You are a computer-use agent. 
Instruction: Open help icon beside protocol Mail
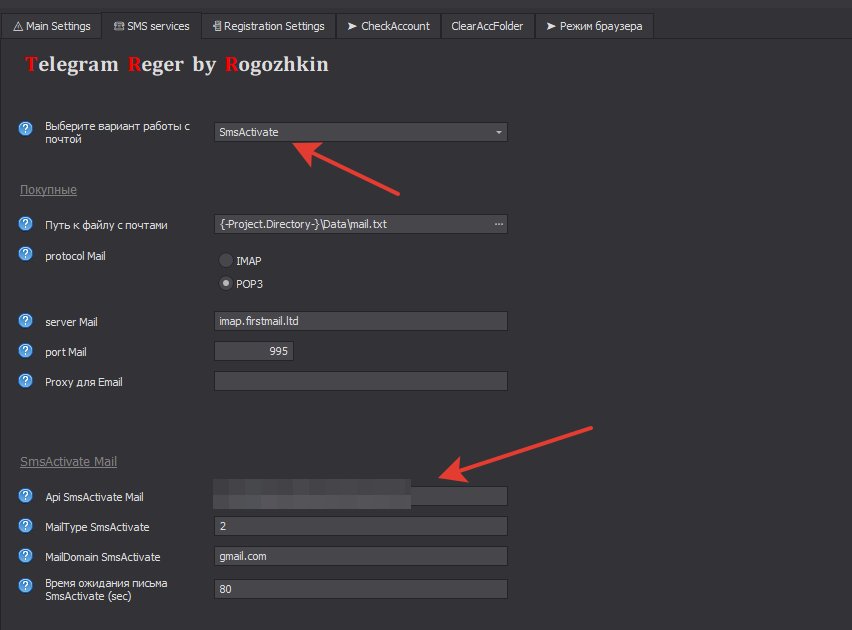pos(26,254)
